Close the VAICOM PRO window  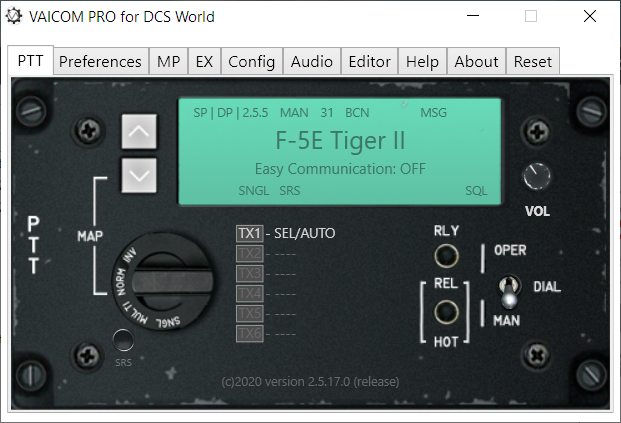[x=590, y=16]
